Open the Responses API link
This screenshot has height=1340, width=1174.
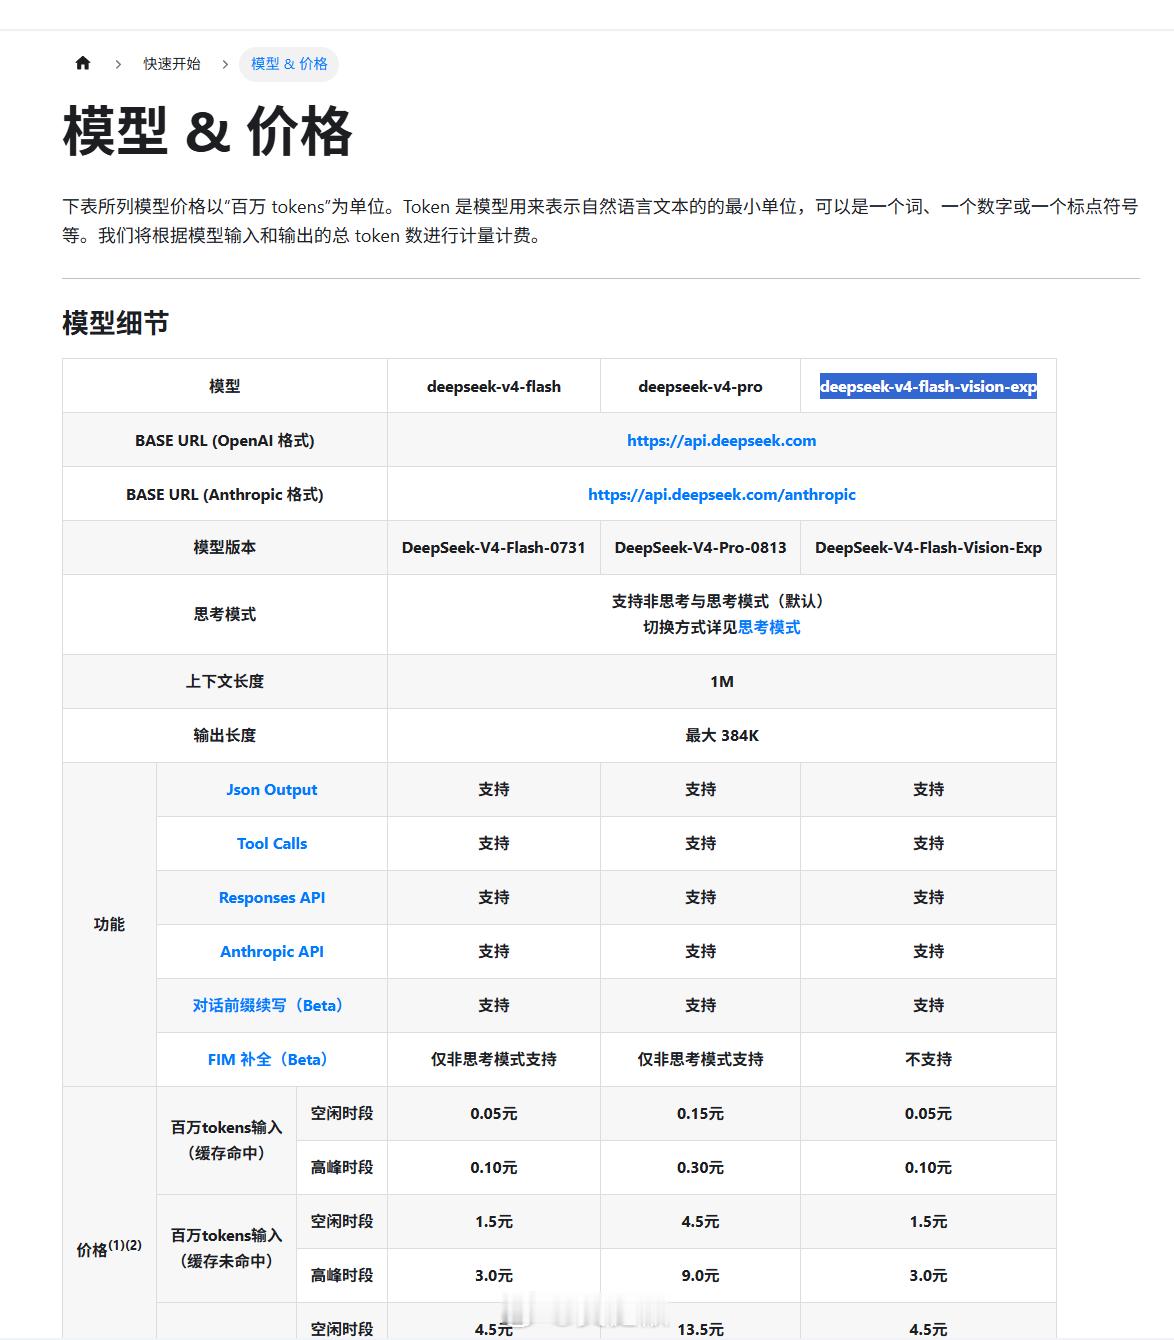click(271, 897)
